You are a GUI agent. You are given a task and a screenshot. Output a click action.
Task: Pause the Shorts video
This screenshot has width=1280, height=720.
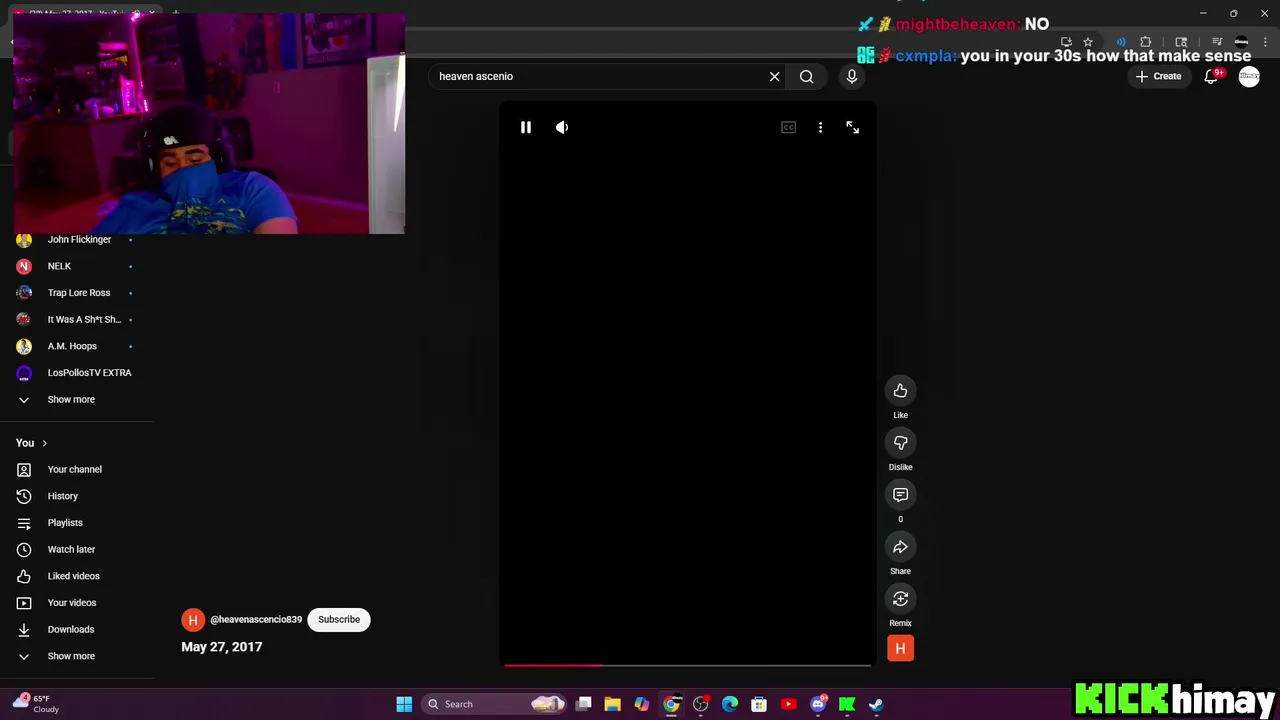525,127
